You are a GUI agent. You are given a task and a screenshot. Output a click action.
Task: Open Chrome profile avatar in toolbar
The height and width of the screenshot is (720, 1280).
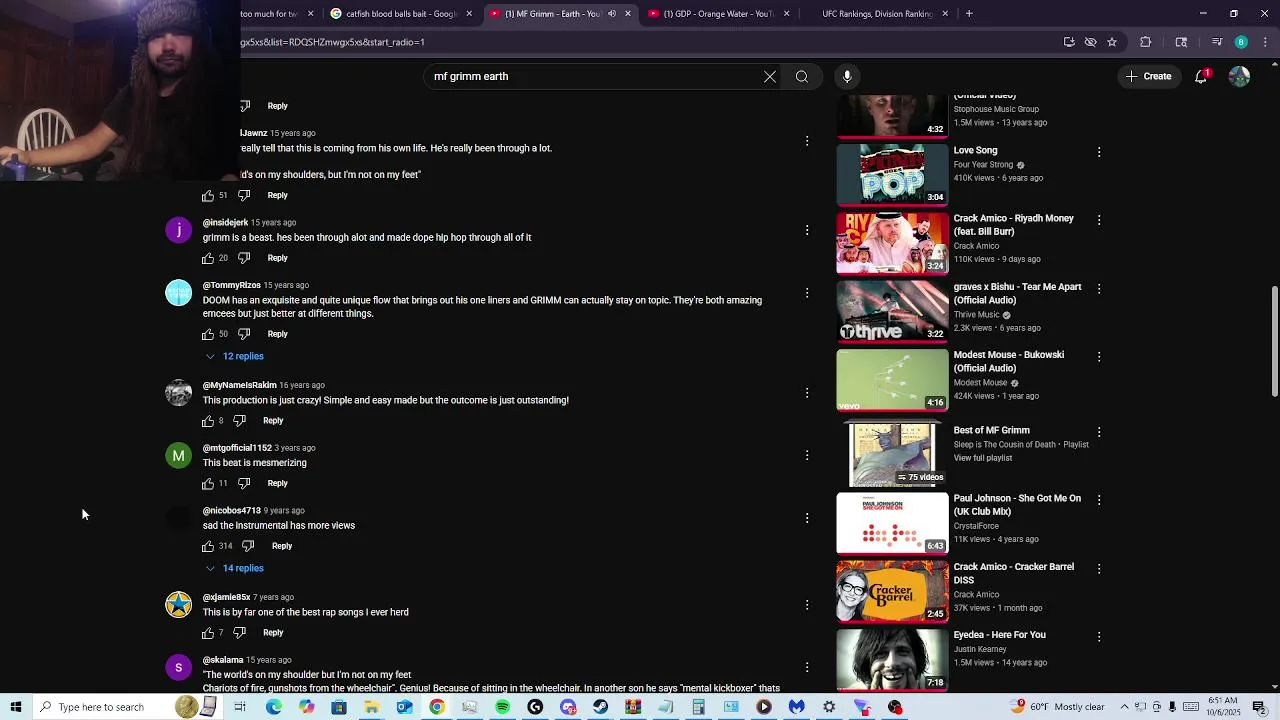(x=1241, y=42)
